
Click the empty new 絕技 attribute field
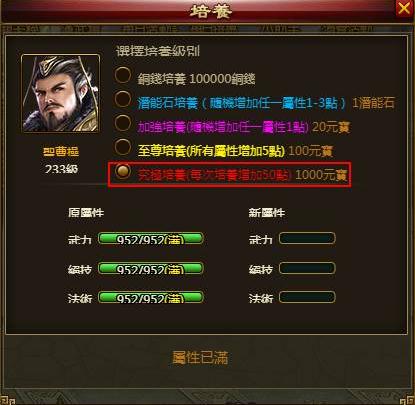click(x=307, y=268)
